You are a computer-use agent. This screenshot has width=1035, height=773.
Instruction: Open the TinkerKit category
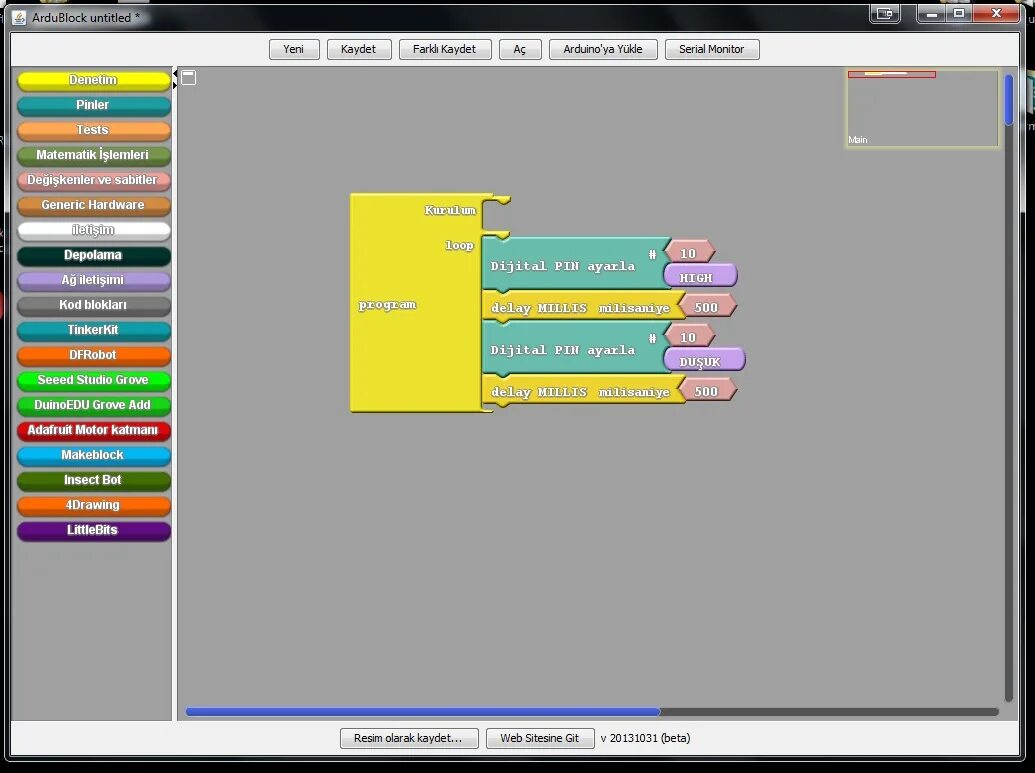pos(93,330)
